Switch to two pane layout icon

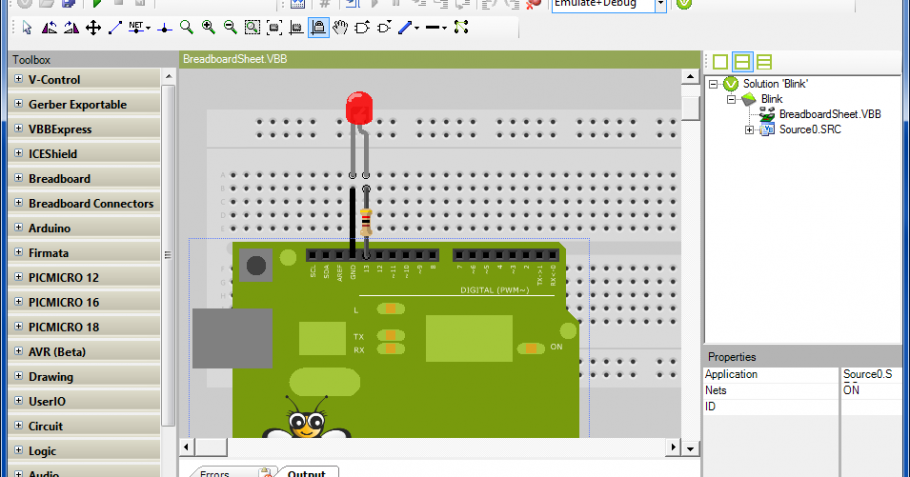point(742,62)
